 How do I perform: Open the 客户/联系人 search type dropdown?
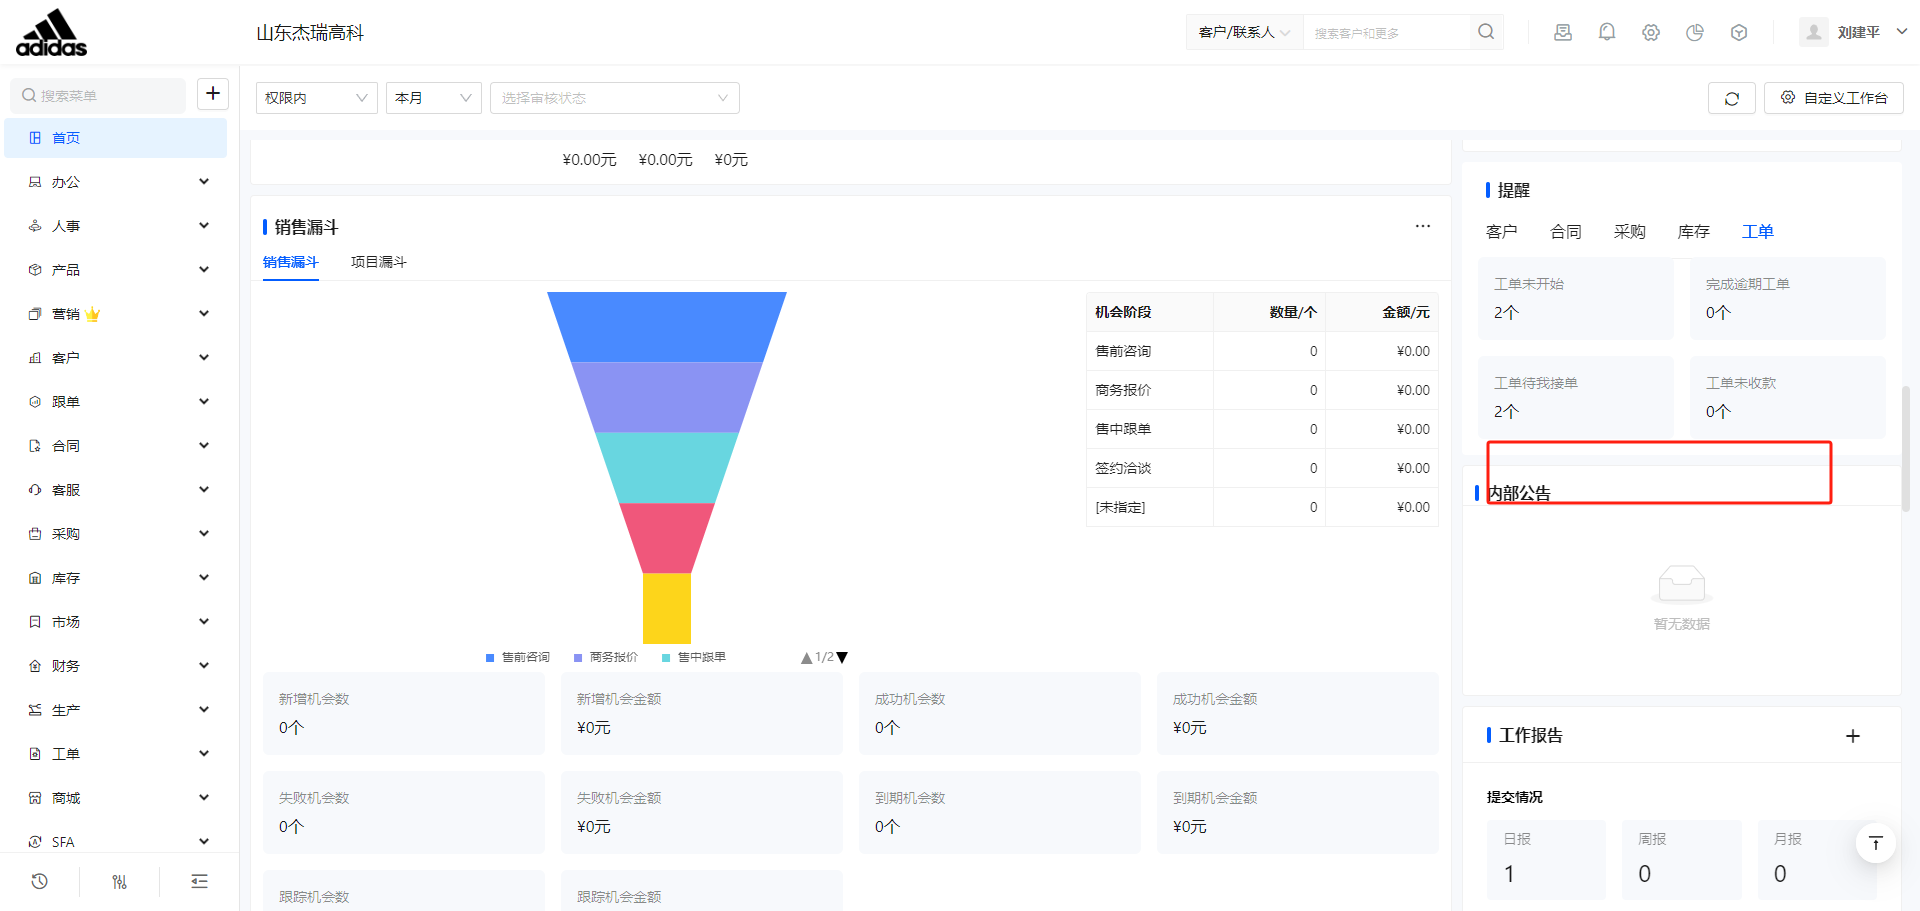[1245, 32]
